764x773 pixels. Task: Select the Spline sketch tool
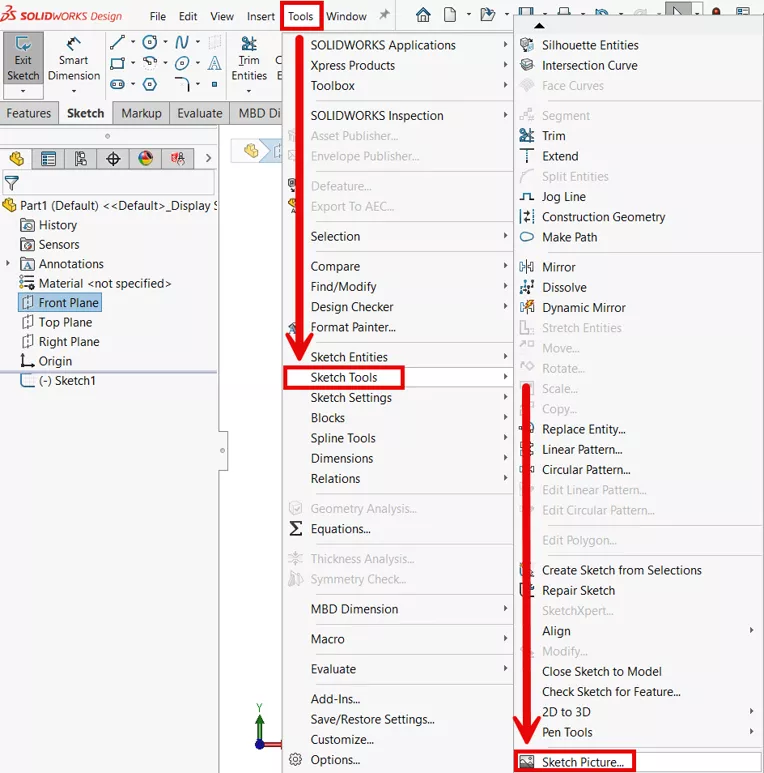pos(182,42)
